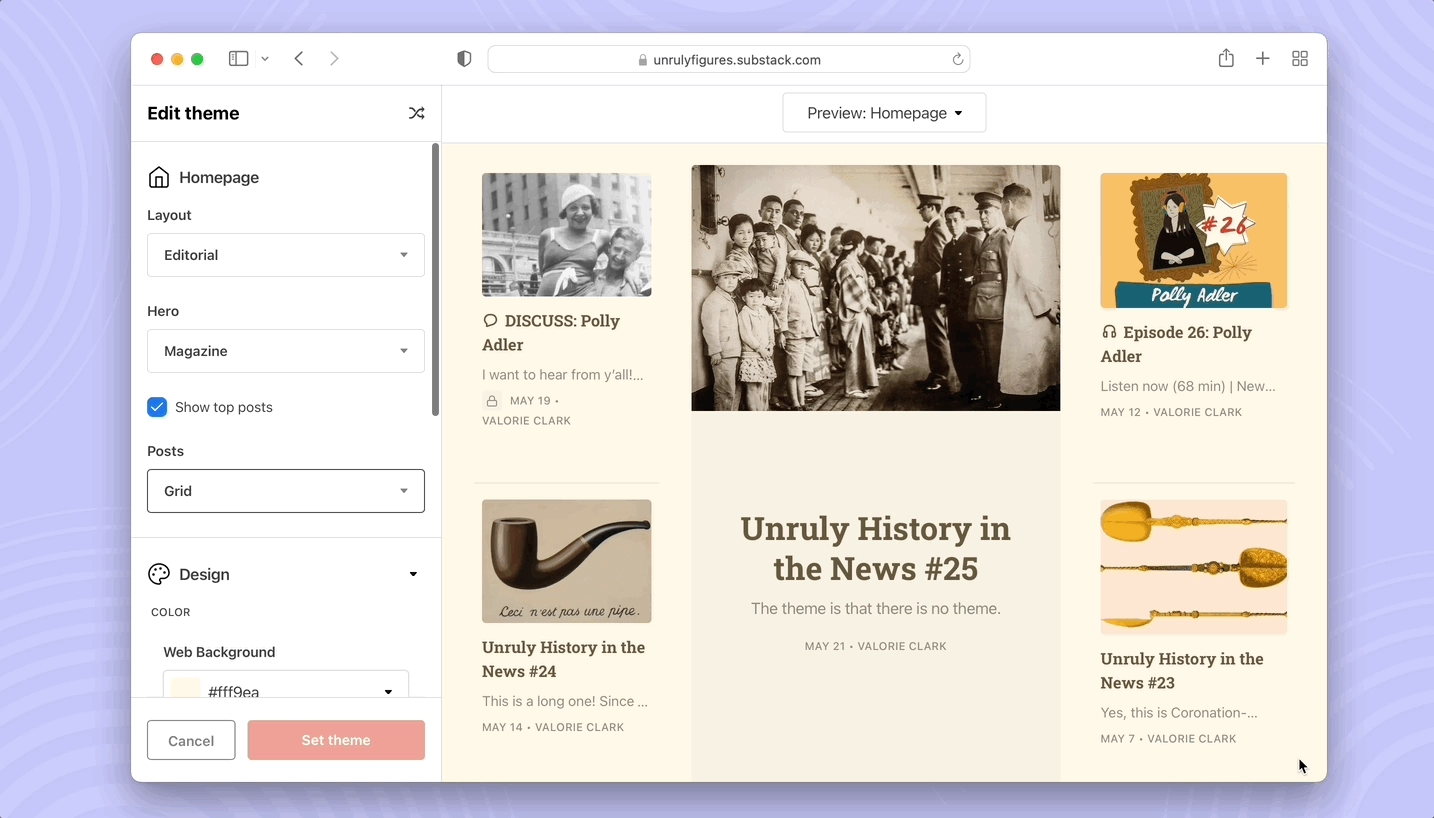Click the Web Background label

coord(219,652)
